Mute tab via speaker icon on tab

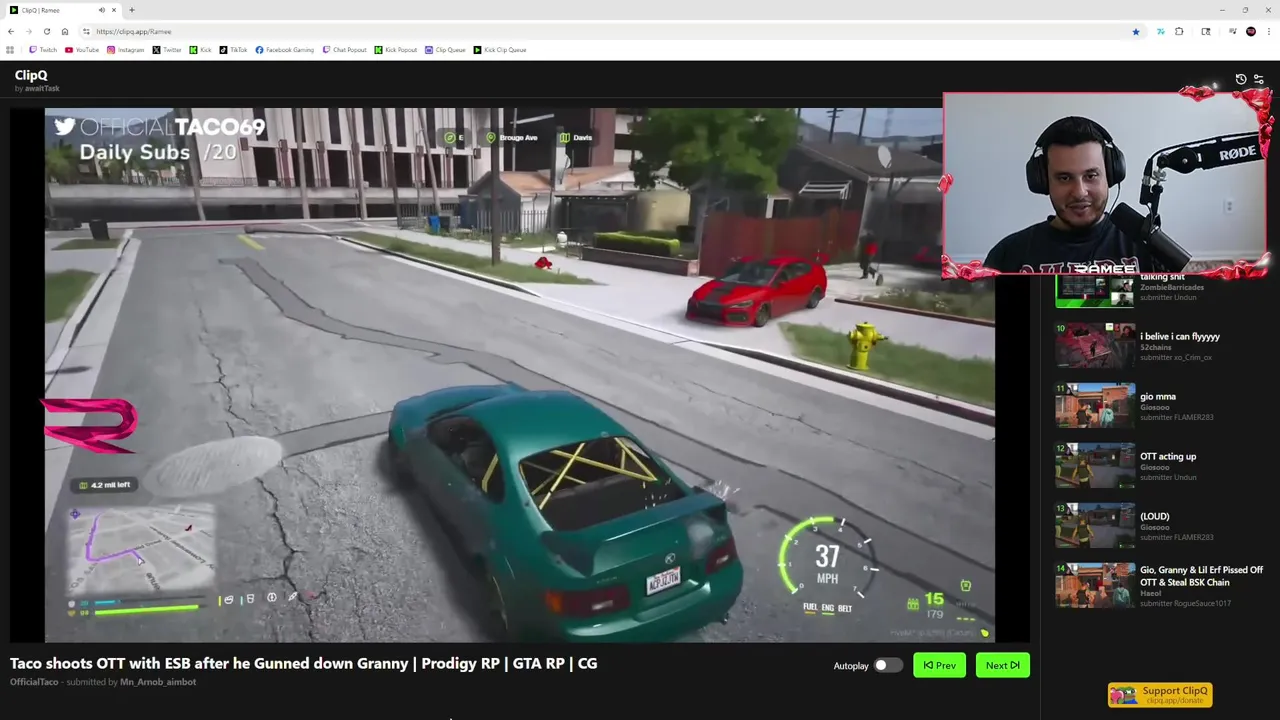[101, 10]
